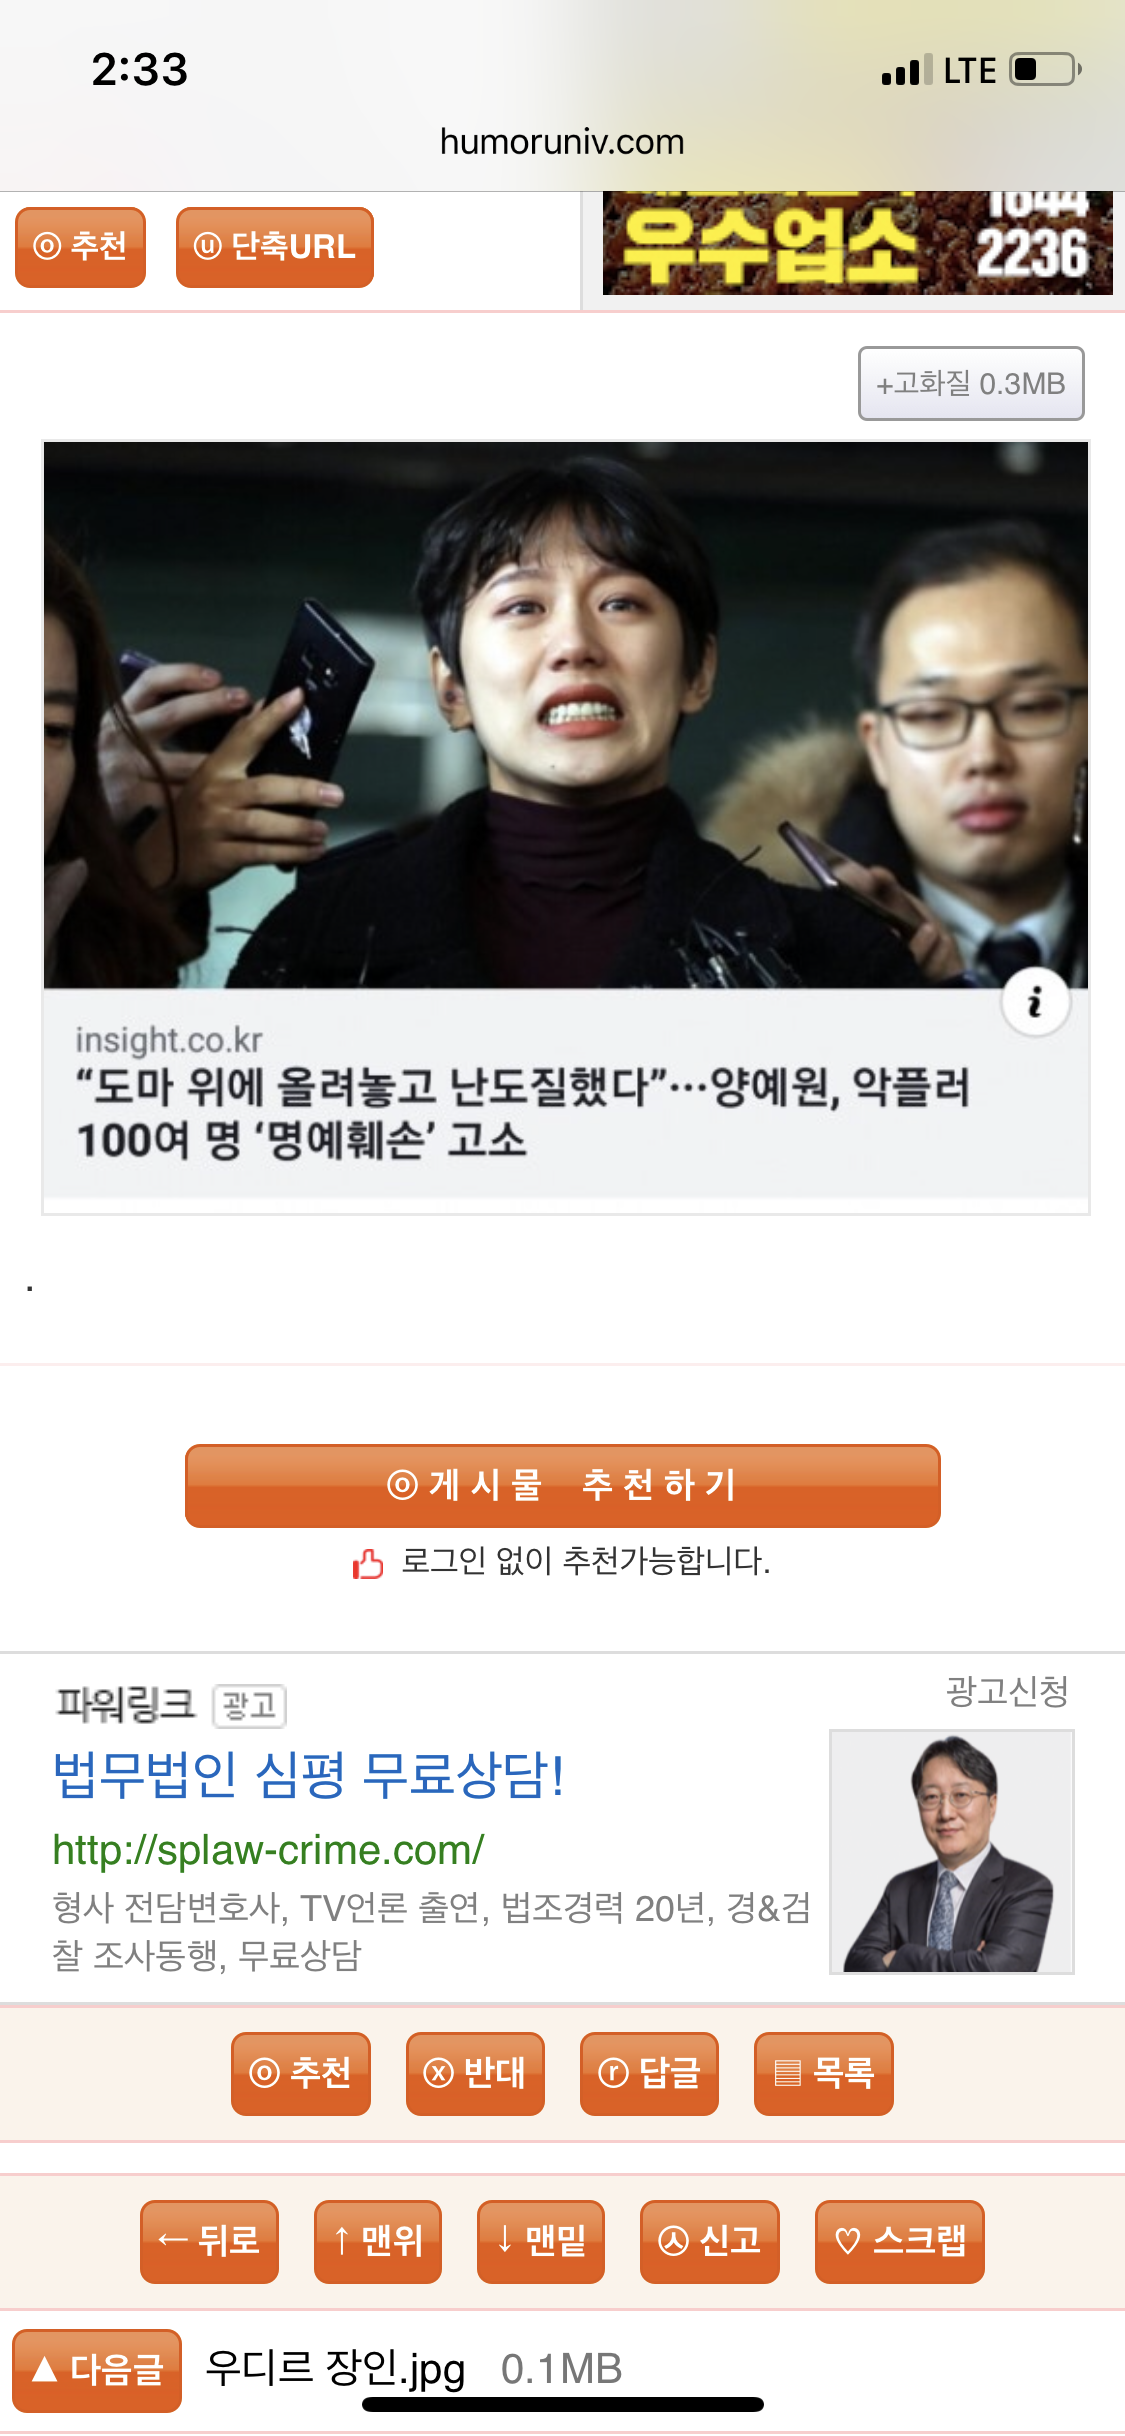Save the post with ♡ 스크랩
Screen dimensions: 1125x2436
[900, 2241]
